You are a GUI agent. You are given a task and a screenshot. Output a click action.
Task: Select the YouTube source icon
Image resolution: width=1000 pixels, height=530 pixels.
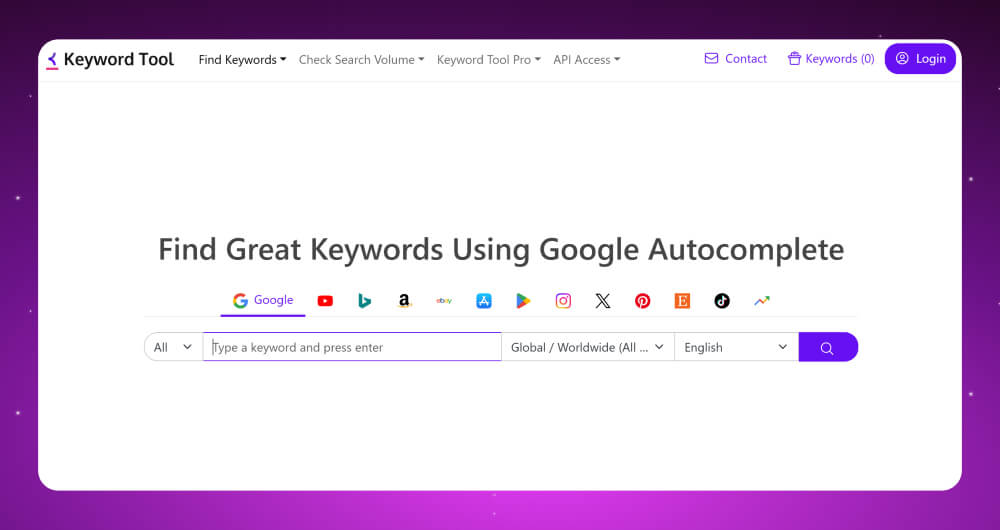(325, 301)
